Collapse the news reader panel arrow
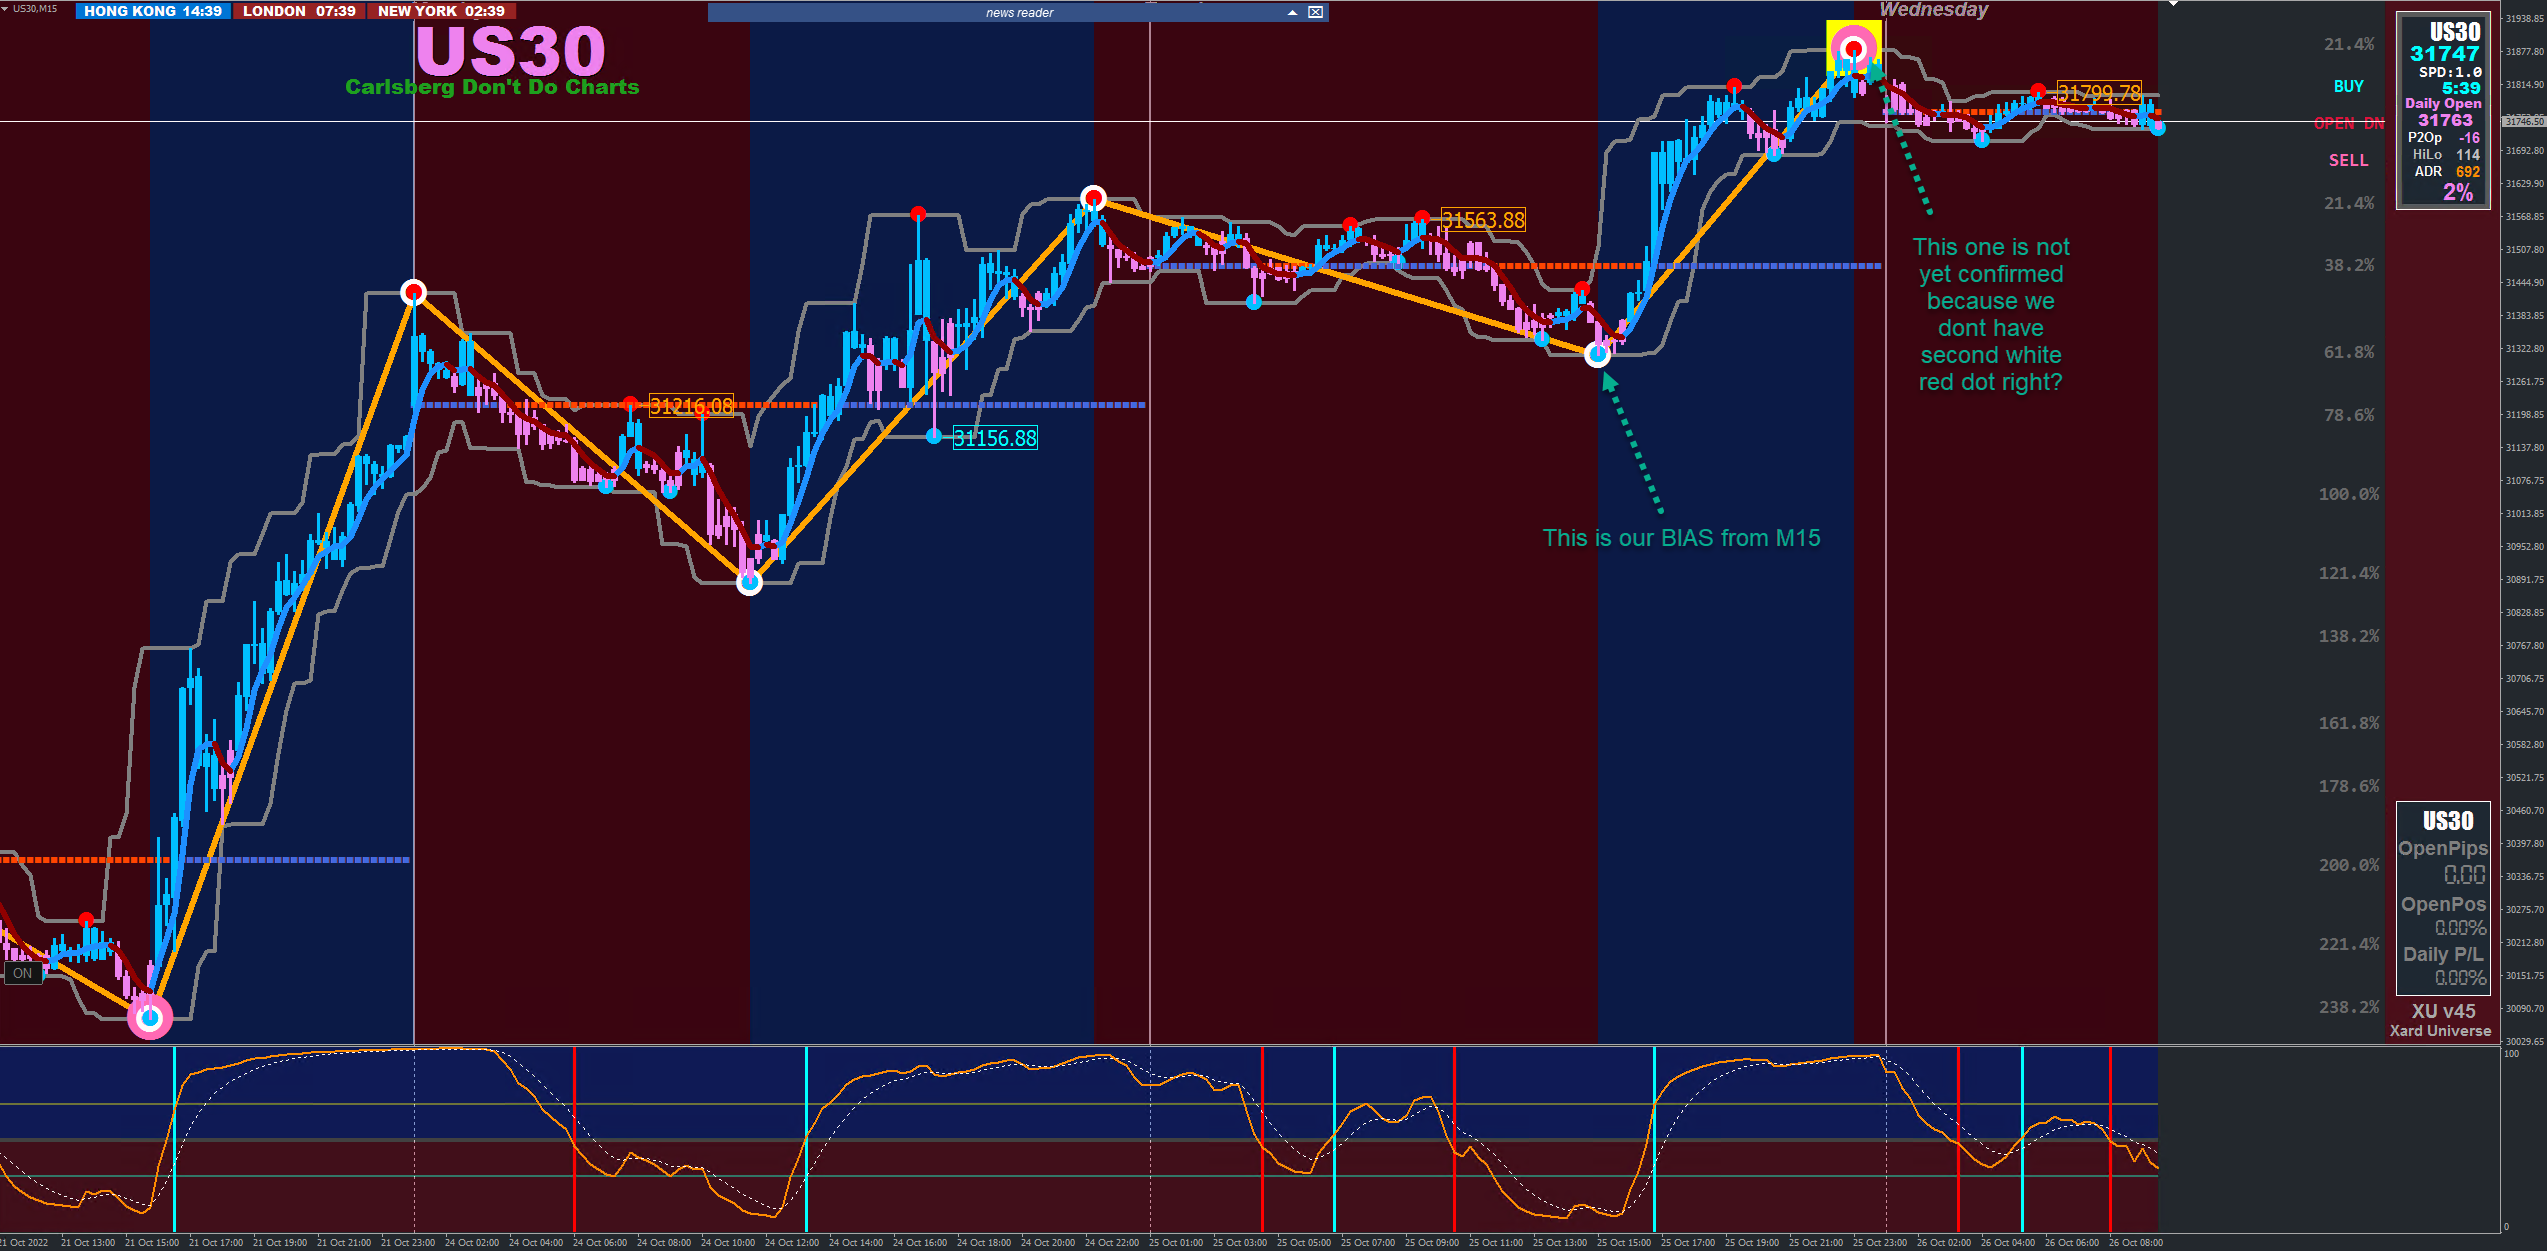 pyautogui.click(x=1292, y=12)
